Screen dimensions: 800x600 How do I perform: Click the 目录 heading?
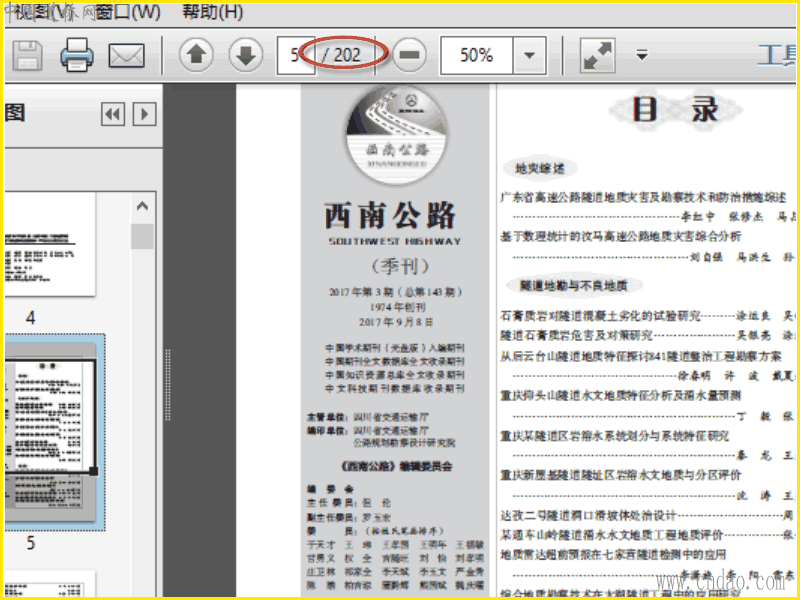675,110
